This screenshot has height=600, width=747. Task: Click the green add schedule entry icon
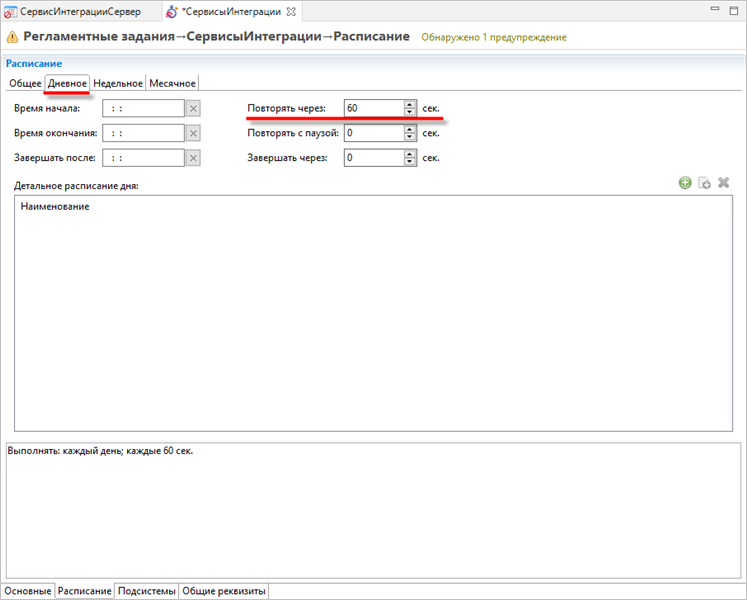pyautogui.click(x=685, y=183)
